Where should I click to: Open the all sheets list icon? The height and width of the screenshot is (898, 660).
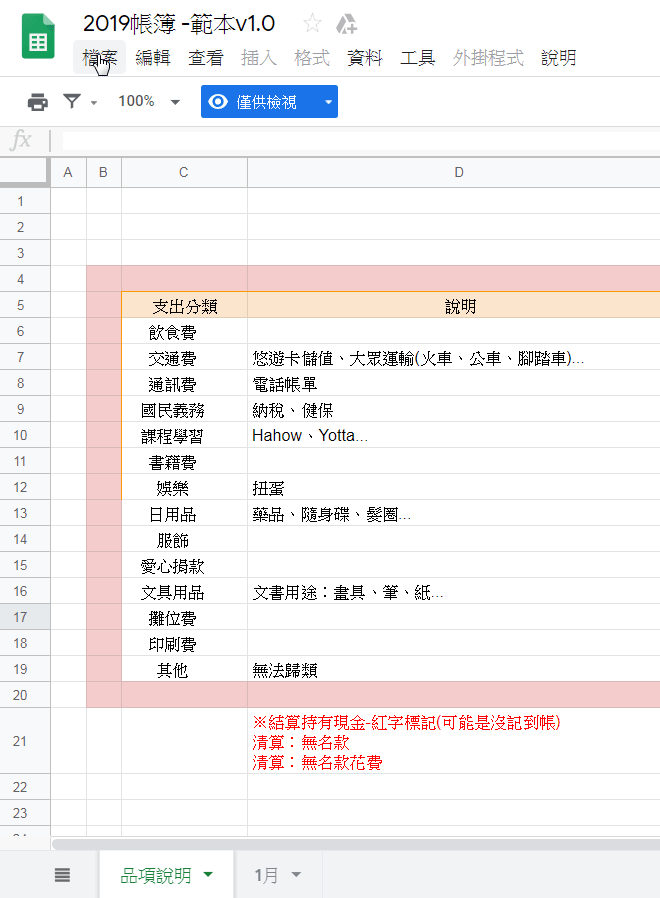[62, 875]
